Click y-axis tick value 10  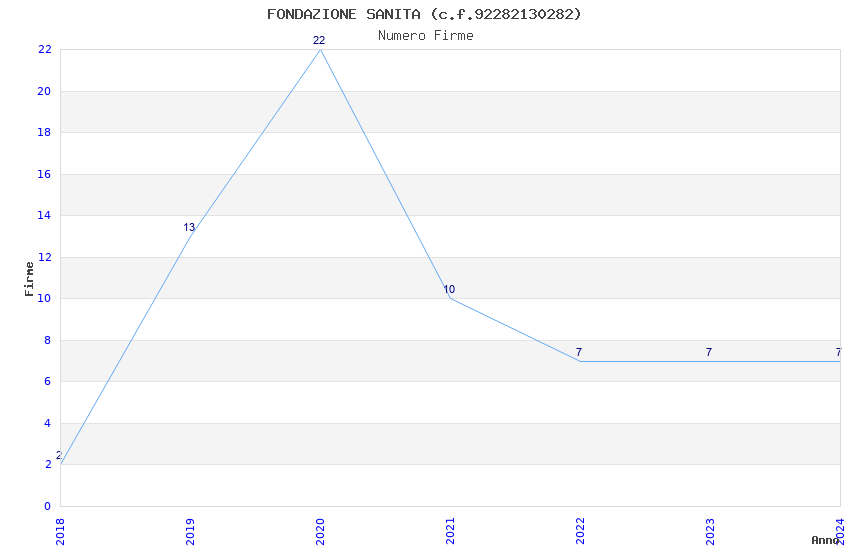click(x=44, y=298)
